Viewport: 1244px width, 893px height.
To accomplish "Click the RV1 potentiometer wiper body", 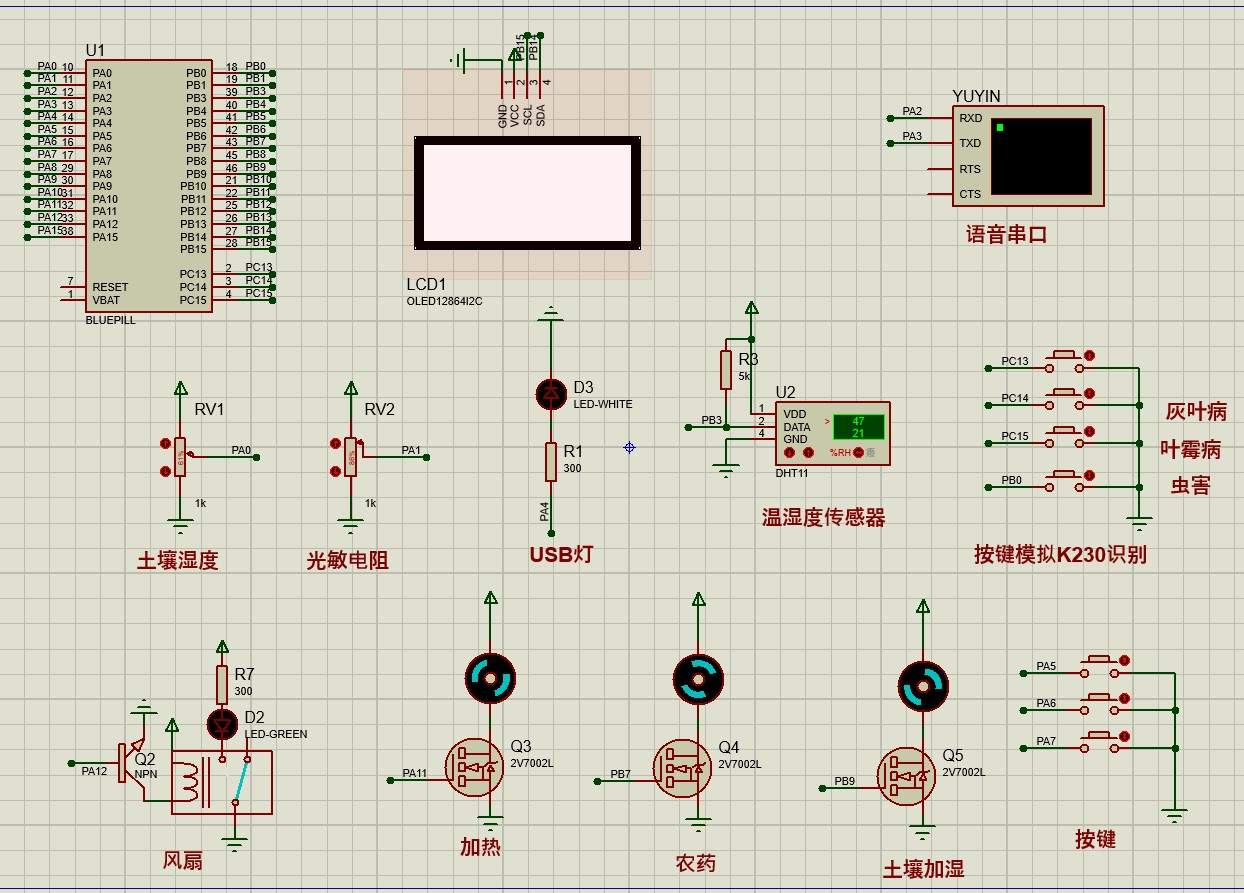I will click(180, 457).
